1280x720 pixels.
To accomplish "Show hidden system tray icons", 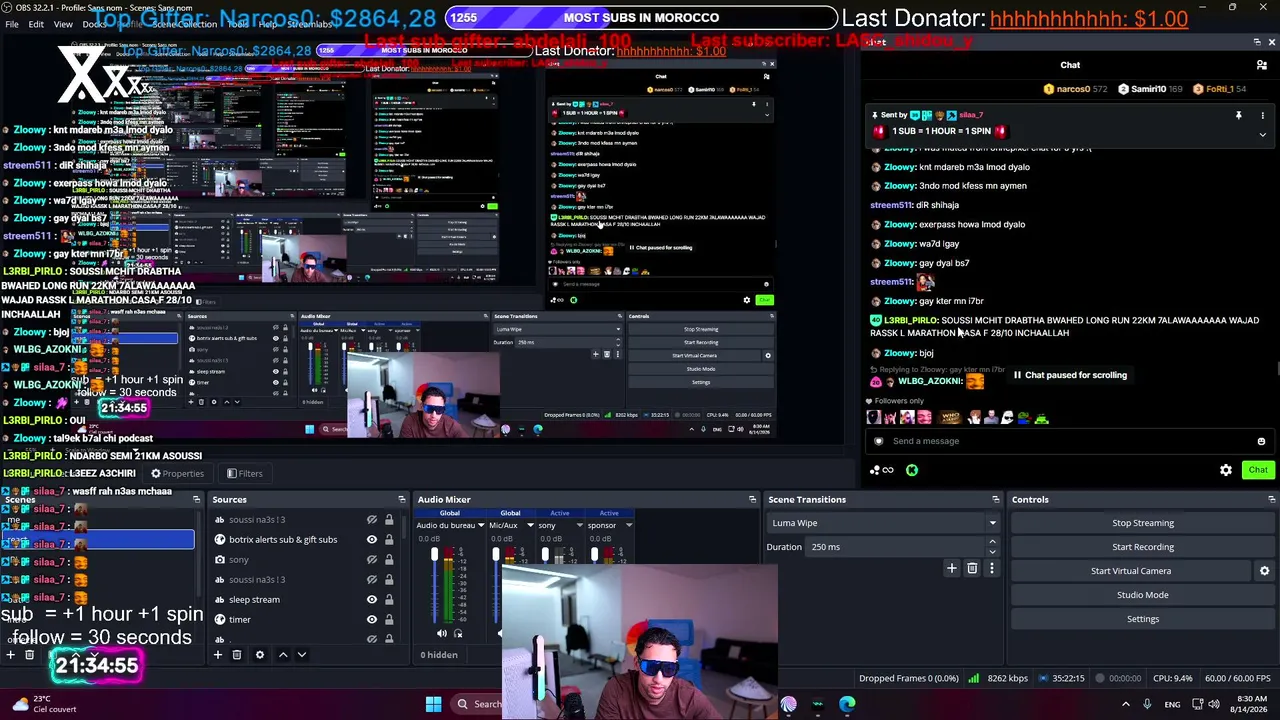I will pyautogui.click(x=1125, y=705).
